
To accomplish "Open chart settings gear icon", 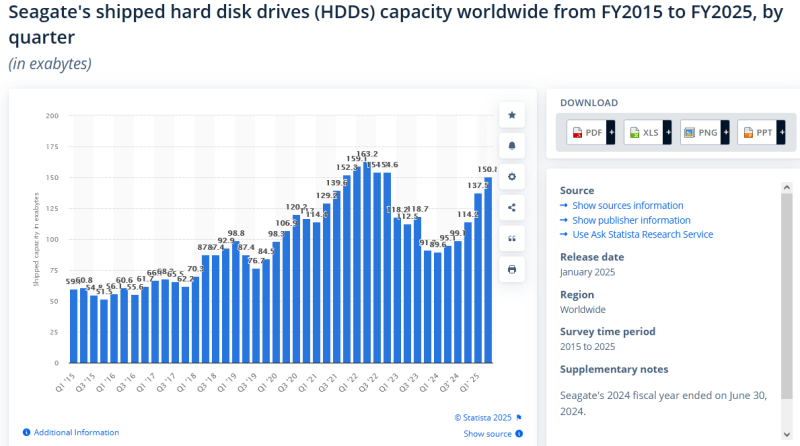I will click(512, 177).
